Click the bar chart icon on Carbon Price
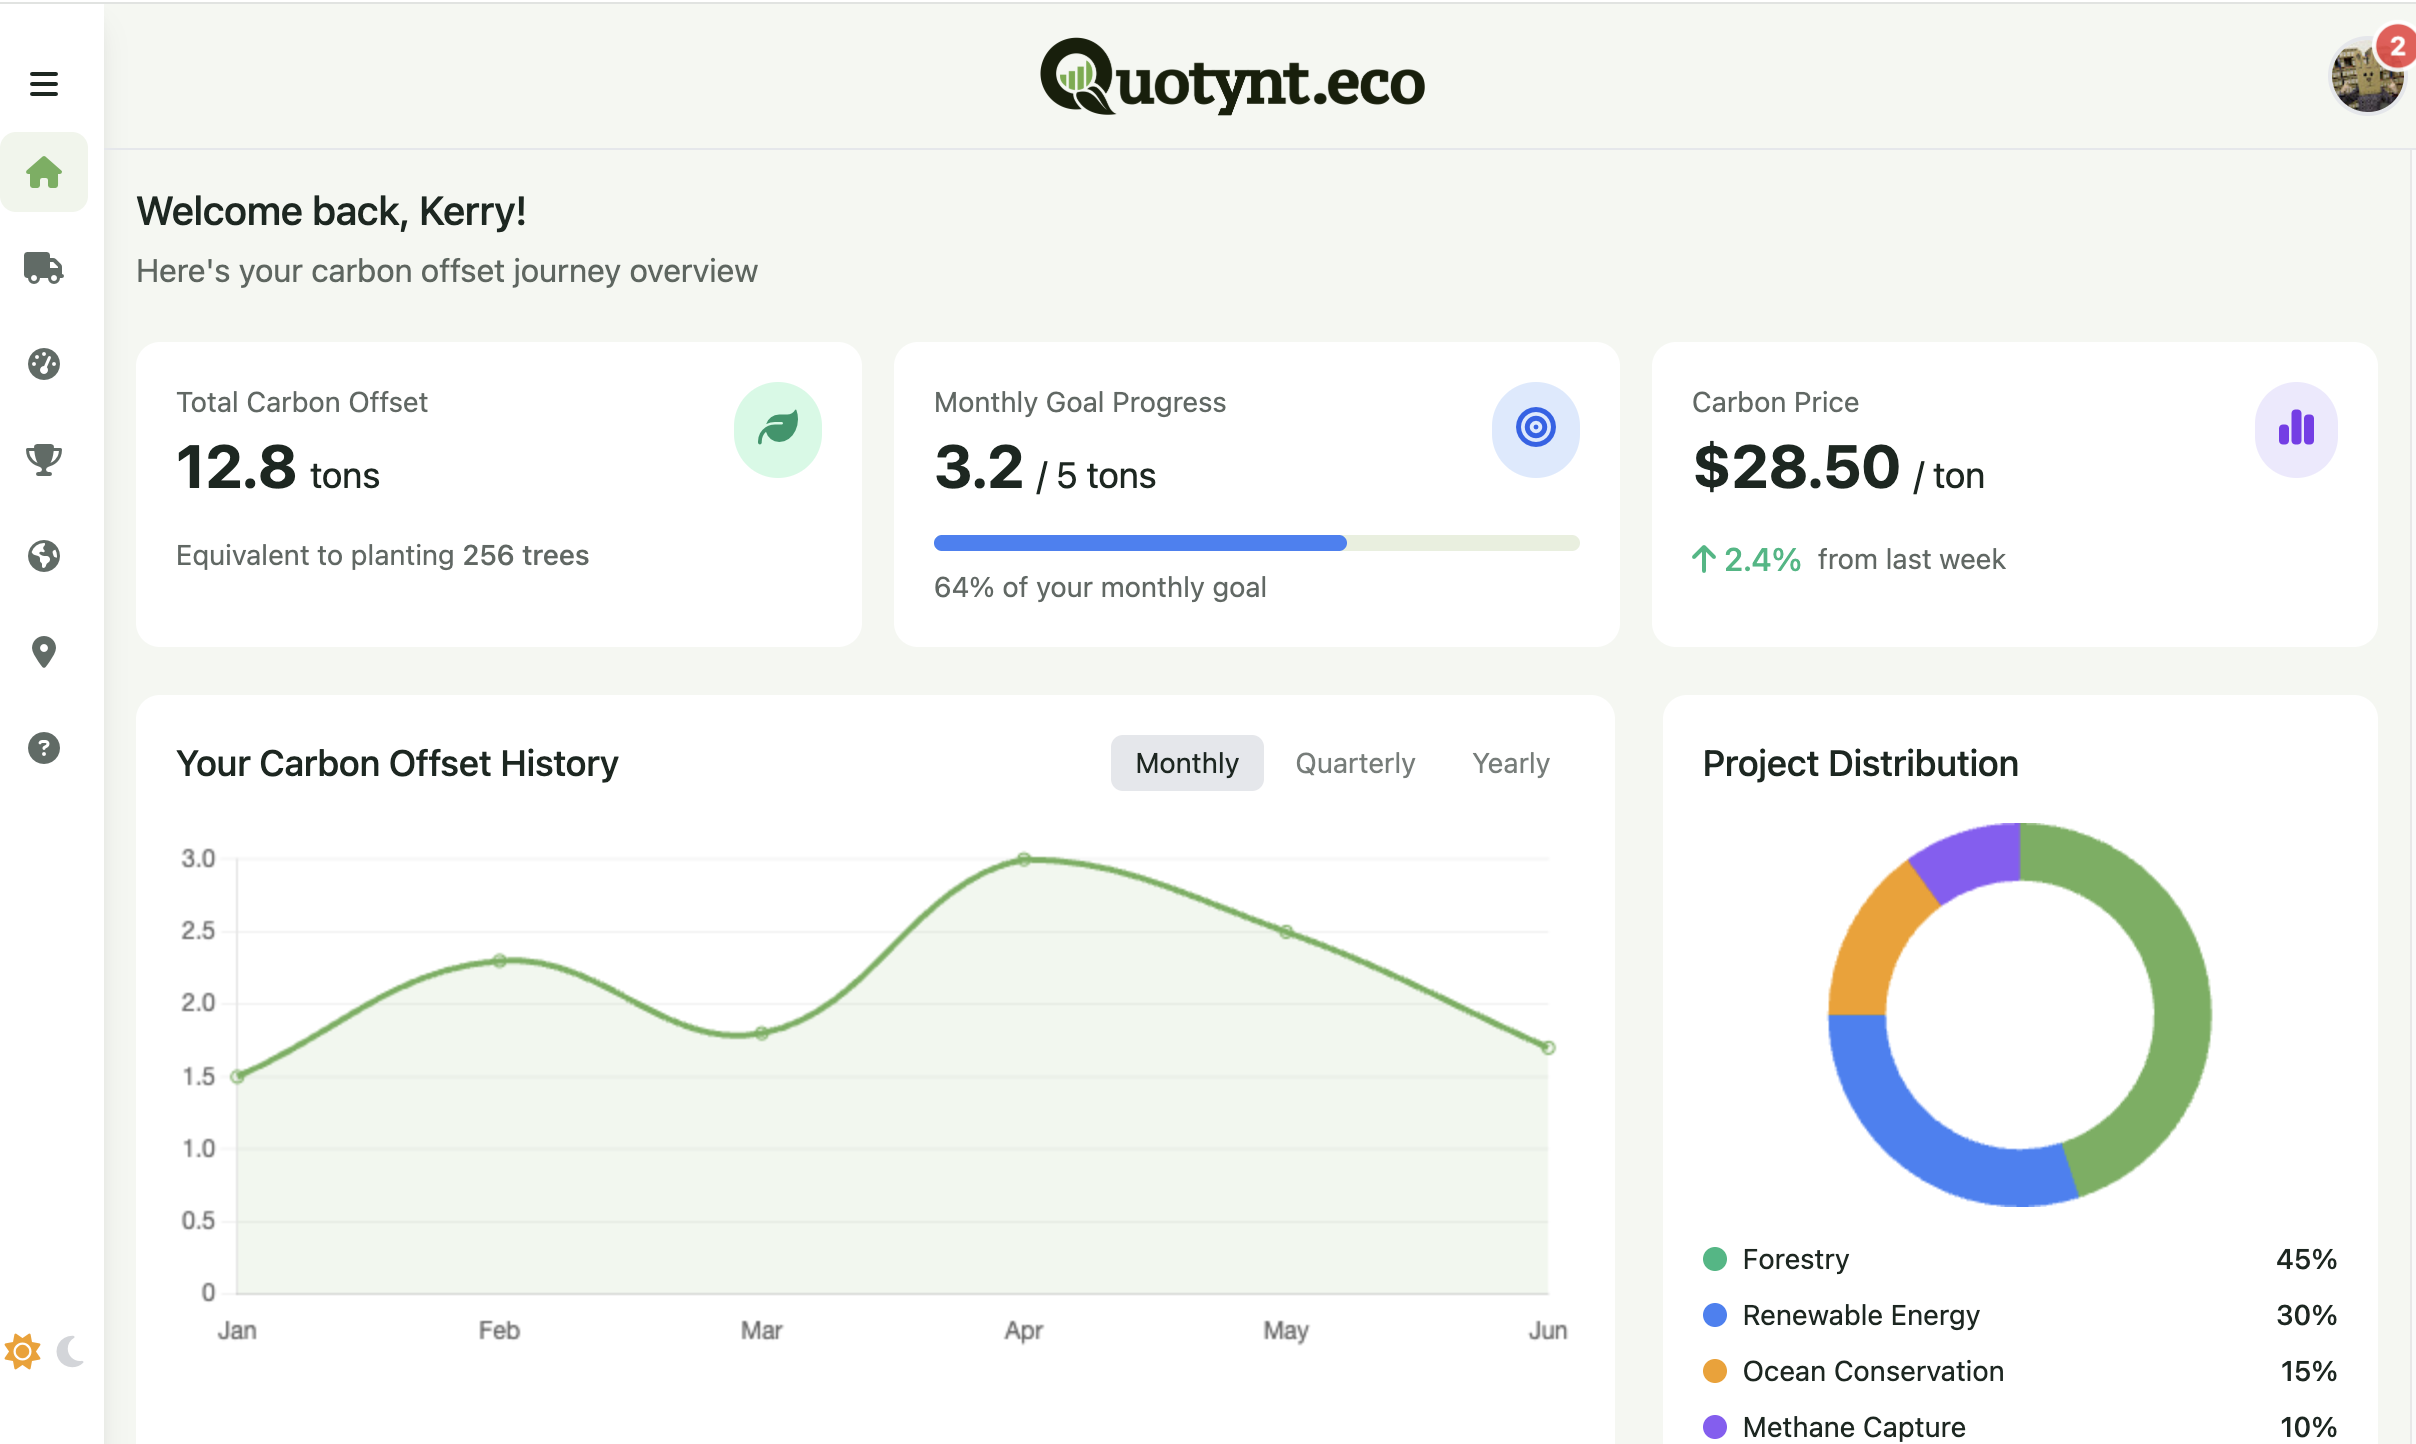 [2295, 428]
